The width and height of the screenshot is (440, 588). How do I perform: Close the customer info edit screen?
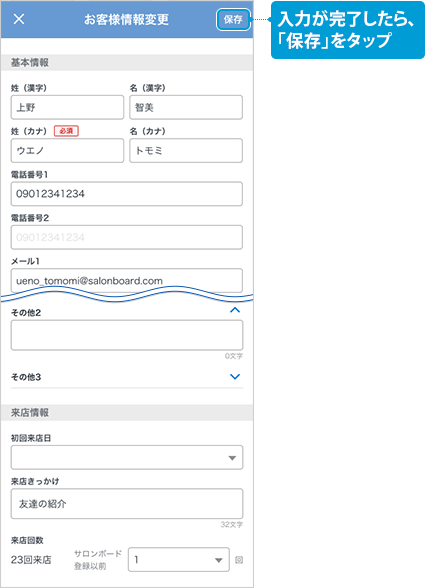click(x=19, y=19)
